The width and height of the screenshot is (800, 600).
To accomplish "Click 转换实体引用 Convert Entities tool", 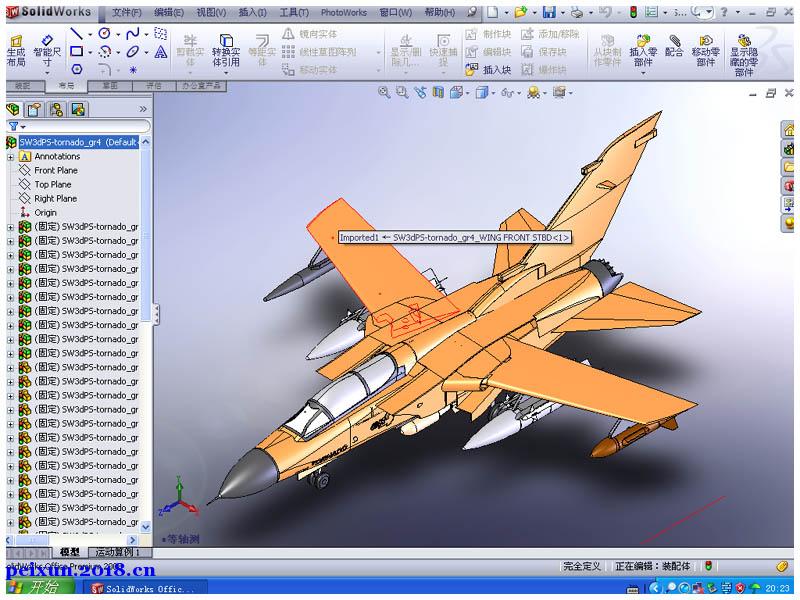I will click(x=226, y=51).
